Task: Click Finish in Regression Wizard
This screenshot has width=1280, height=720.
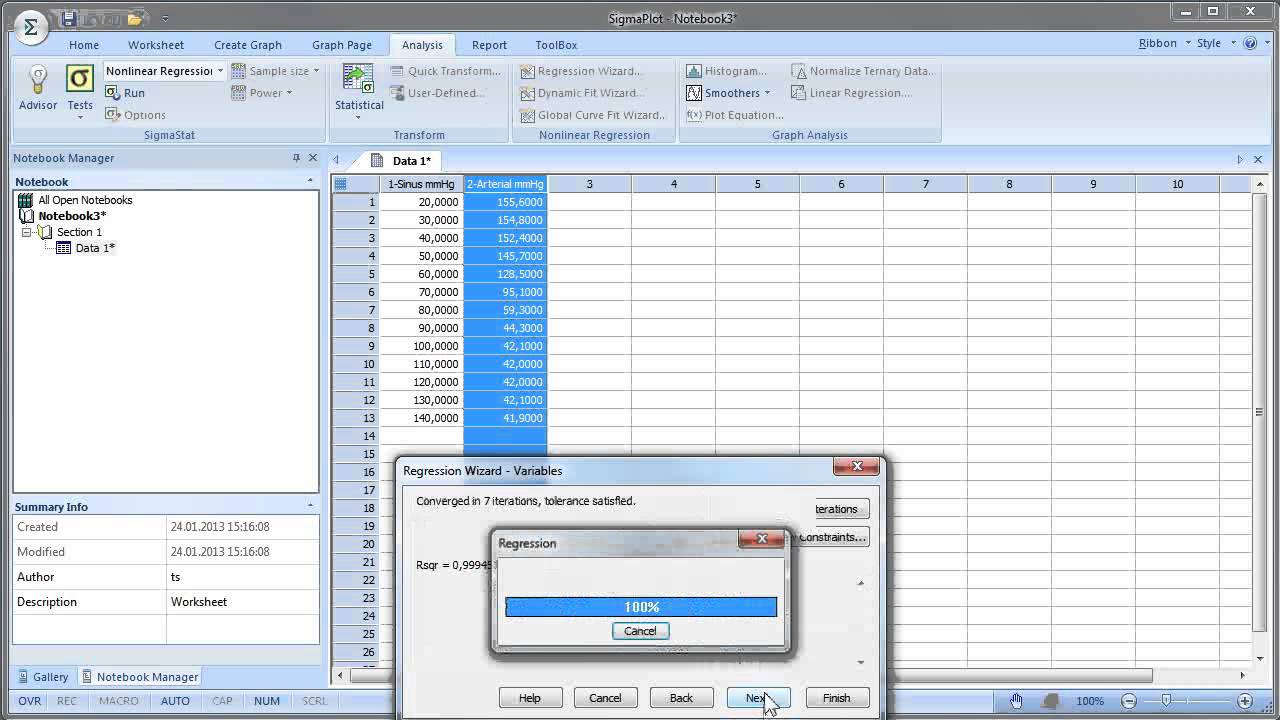Action: 836,698
